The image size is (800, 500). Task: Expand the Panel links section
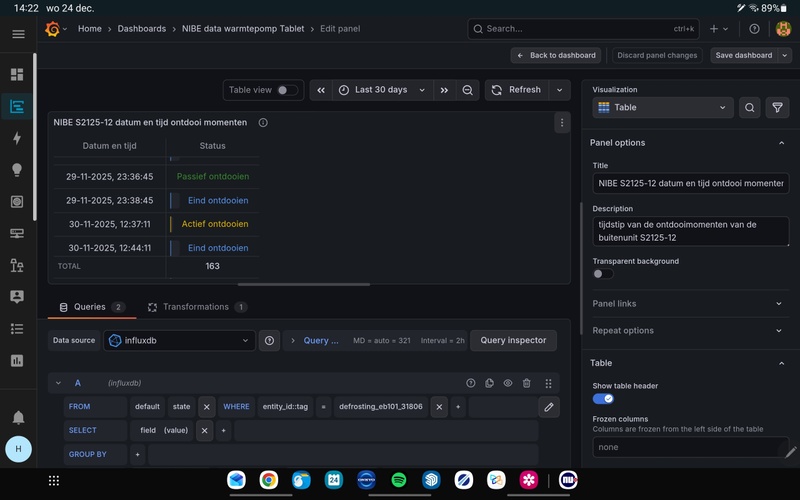click(688, 303)
